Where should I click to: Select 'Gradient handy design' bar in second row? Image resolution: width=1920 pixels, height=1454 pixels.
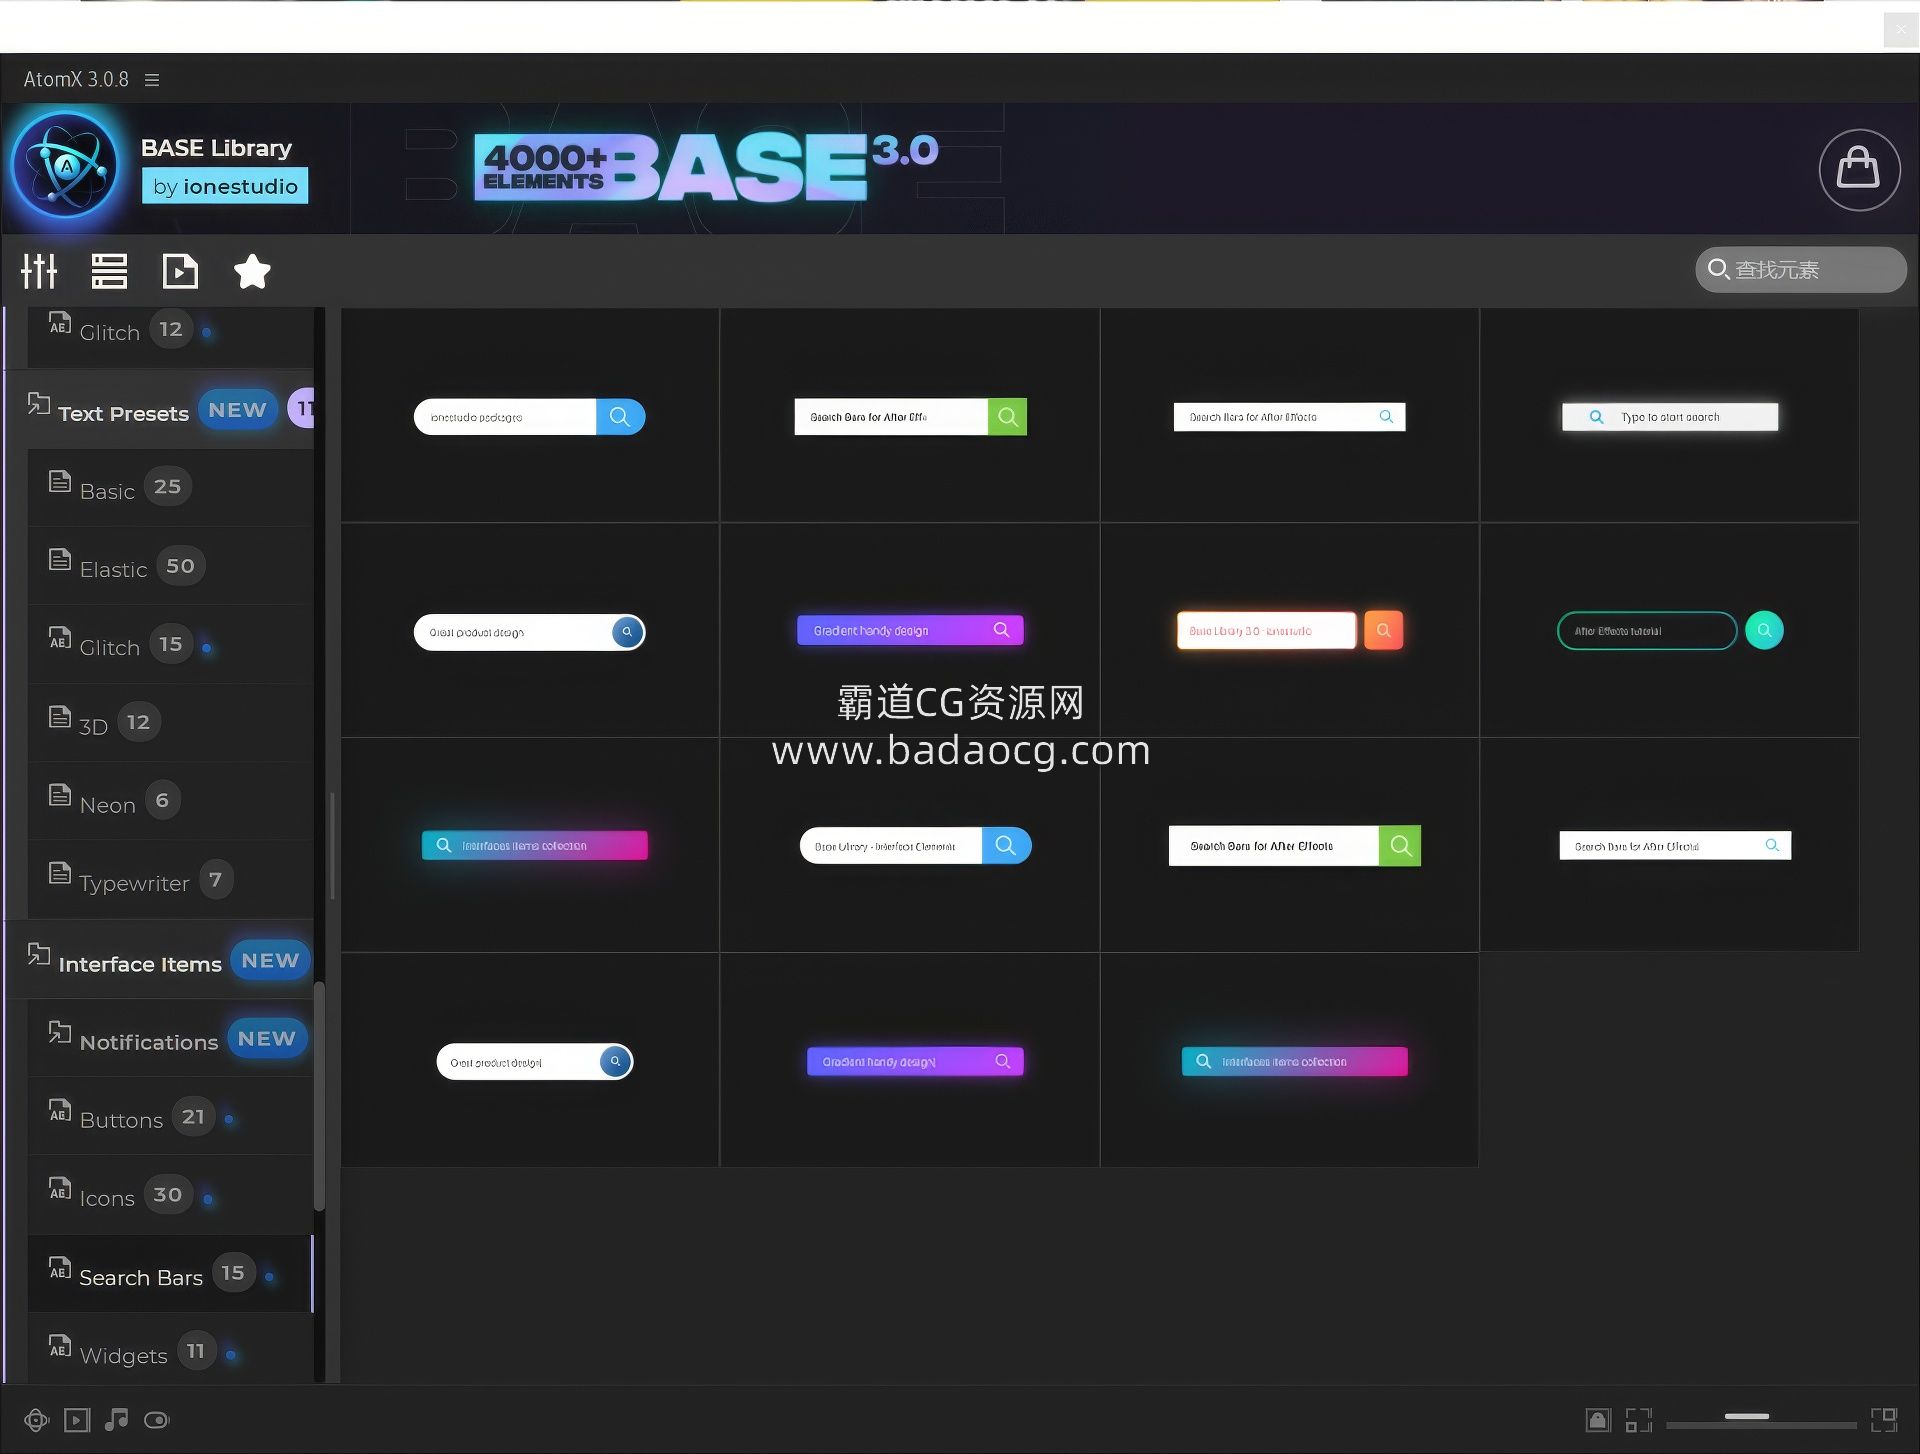[910, 630]
